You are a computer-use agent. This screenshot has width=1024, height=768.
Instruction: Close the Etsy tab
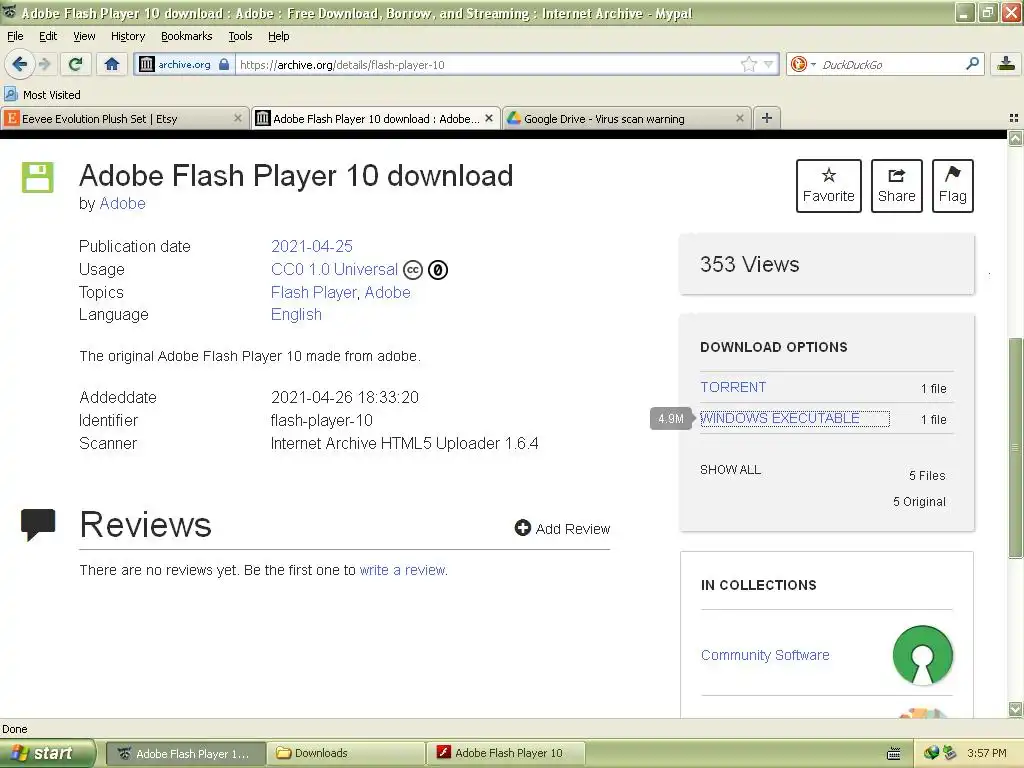click(x=238, y=118)
